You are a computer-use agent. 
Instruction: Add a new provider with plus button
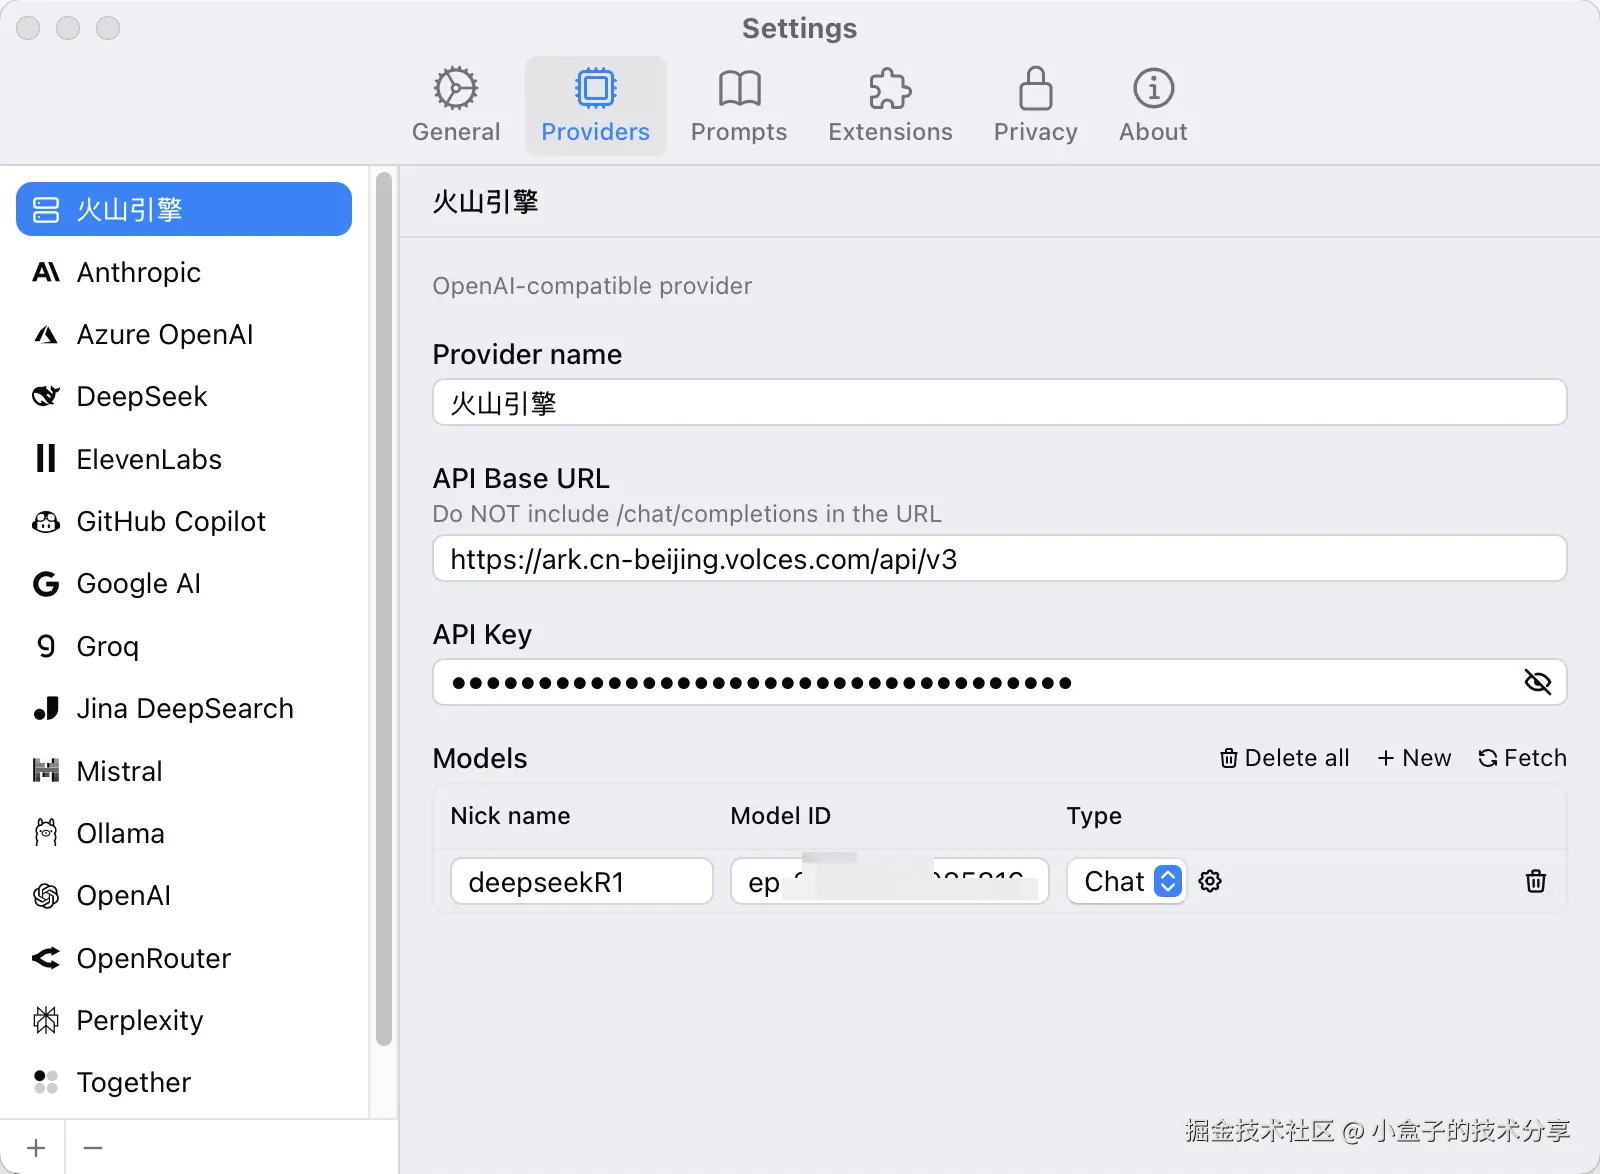[x=36, y=1148]
